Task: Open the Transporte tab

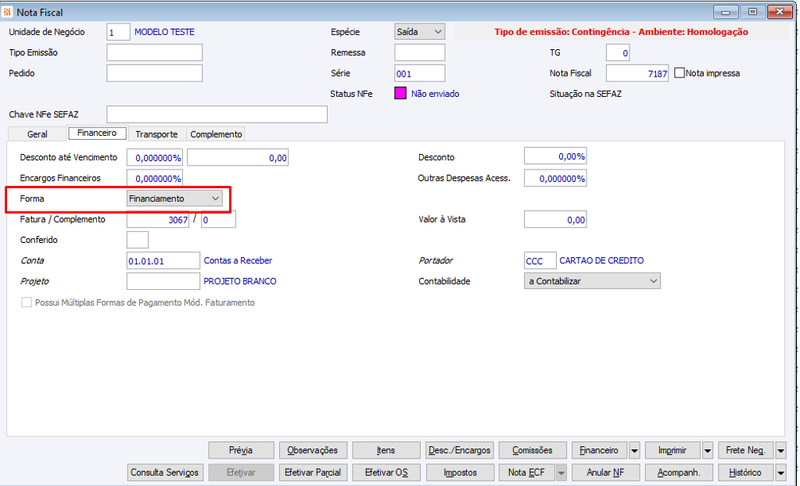Action: 157,134
